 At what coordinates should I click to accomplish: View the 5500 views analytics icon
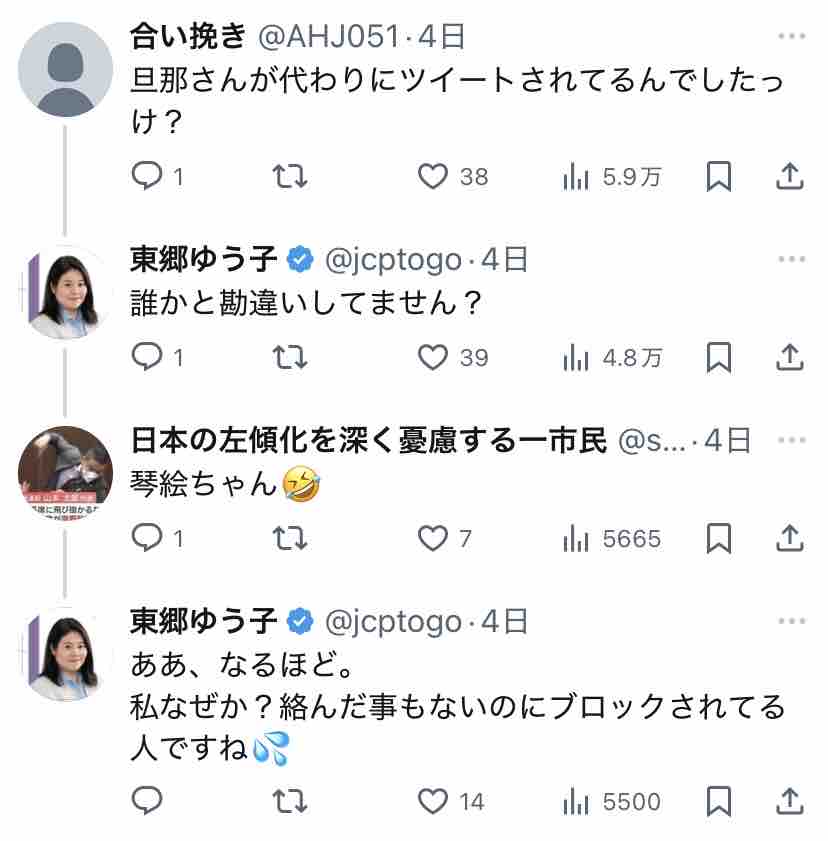tap(576, 801)
